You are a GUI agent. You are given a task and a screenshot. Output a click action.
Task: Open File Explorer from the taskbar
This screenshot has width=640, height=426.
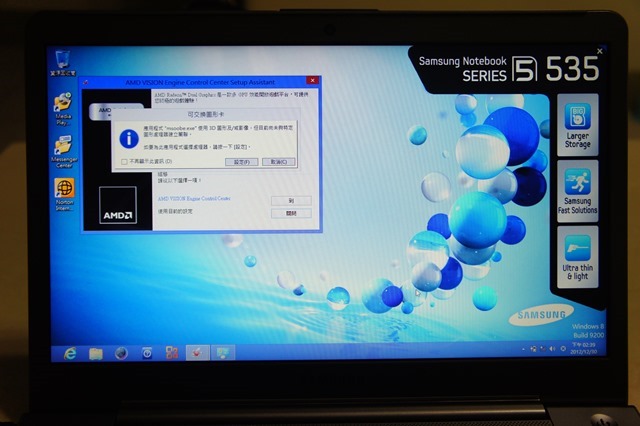96,353
